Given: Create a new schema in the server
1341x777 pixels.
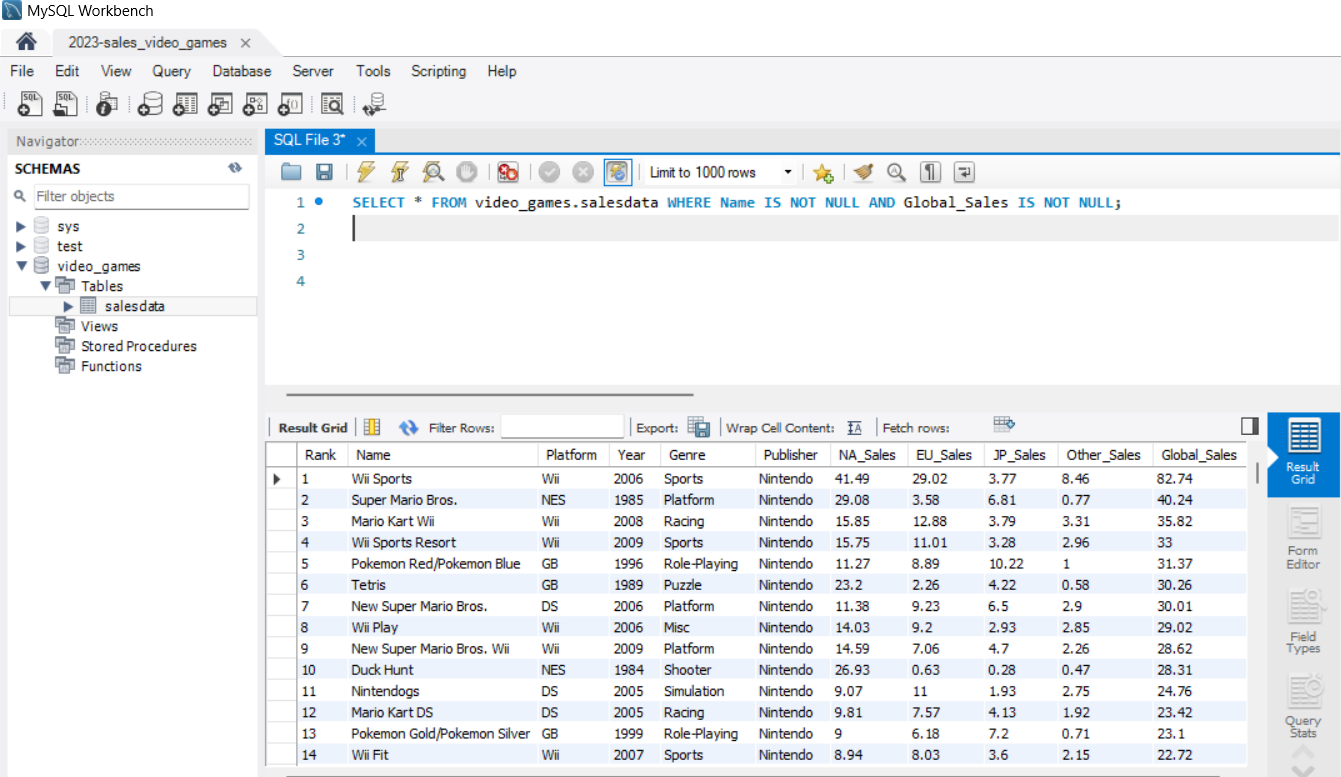Looking at the screenshot, I should tap(150, 103).
